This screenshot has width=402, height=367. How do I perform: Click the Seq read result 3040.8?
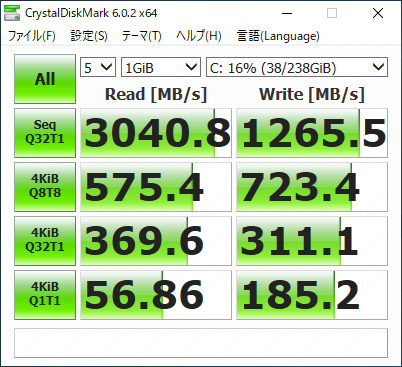click(156, 133)
